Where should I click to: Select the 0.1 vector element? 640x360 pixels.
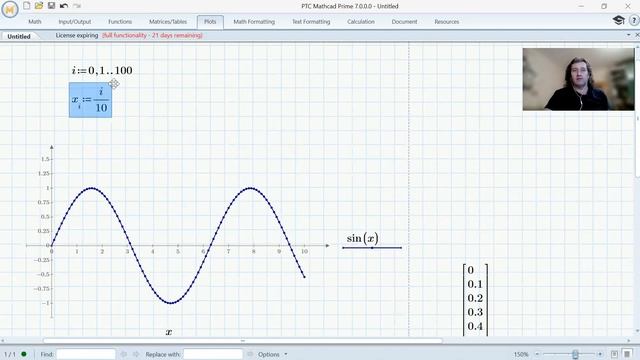(475, 284)
